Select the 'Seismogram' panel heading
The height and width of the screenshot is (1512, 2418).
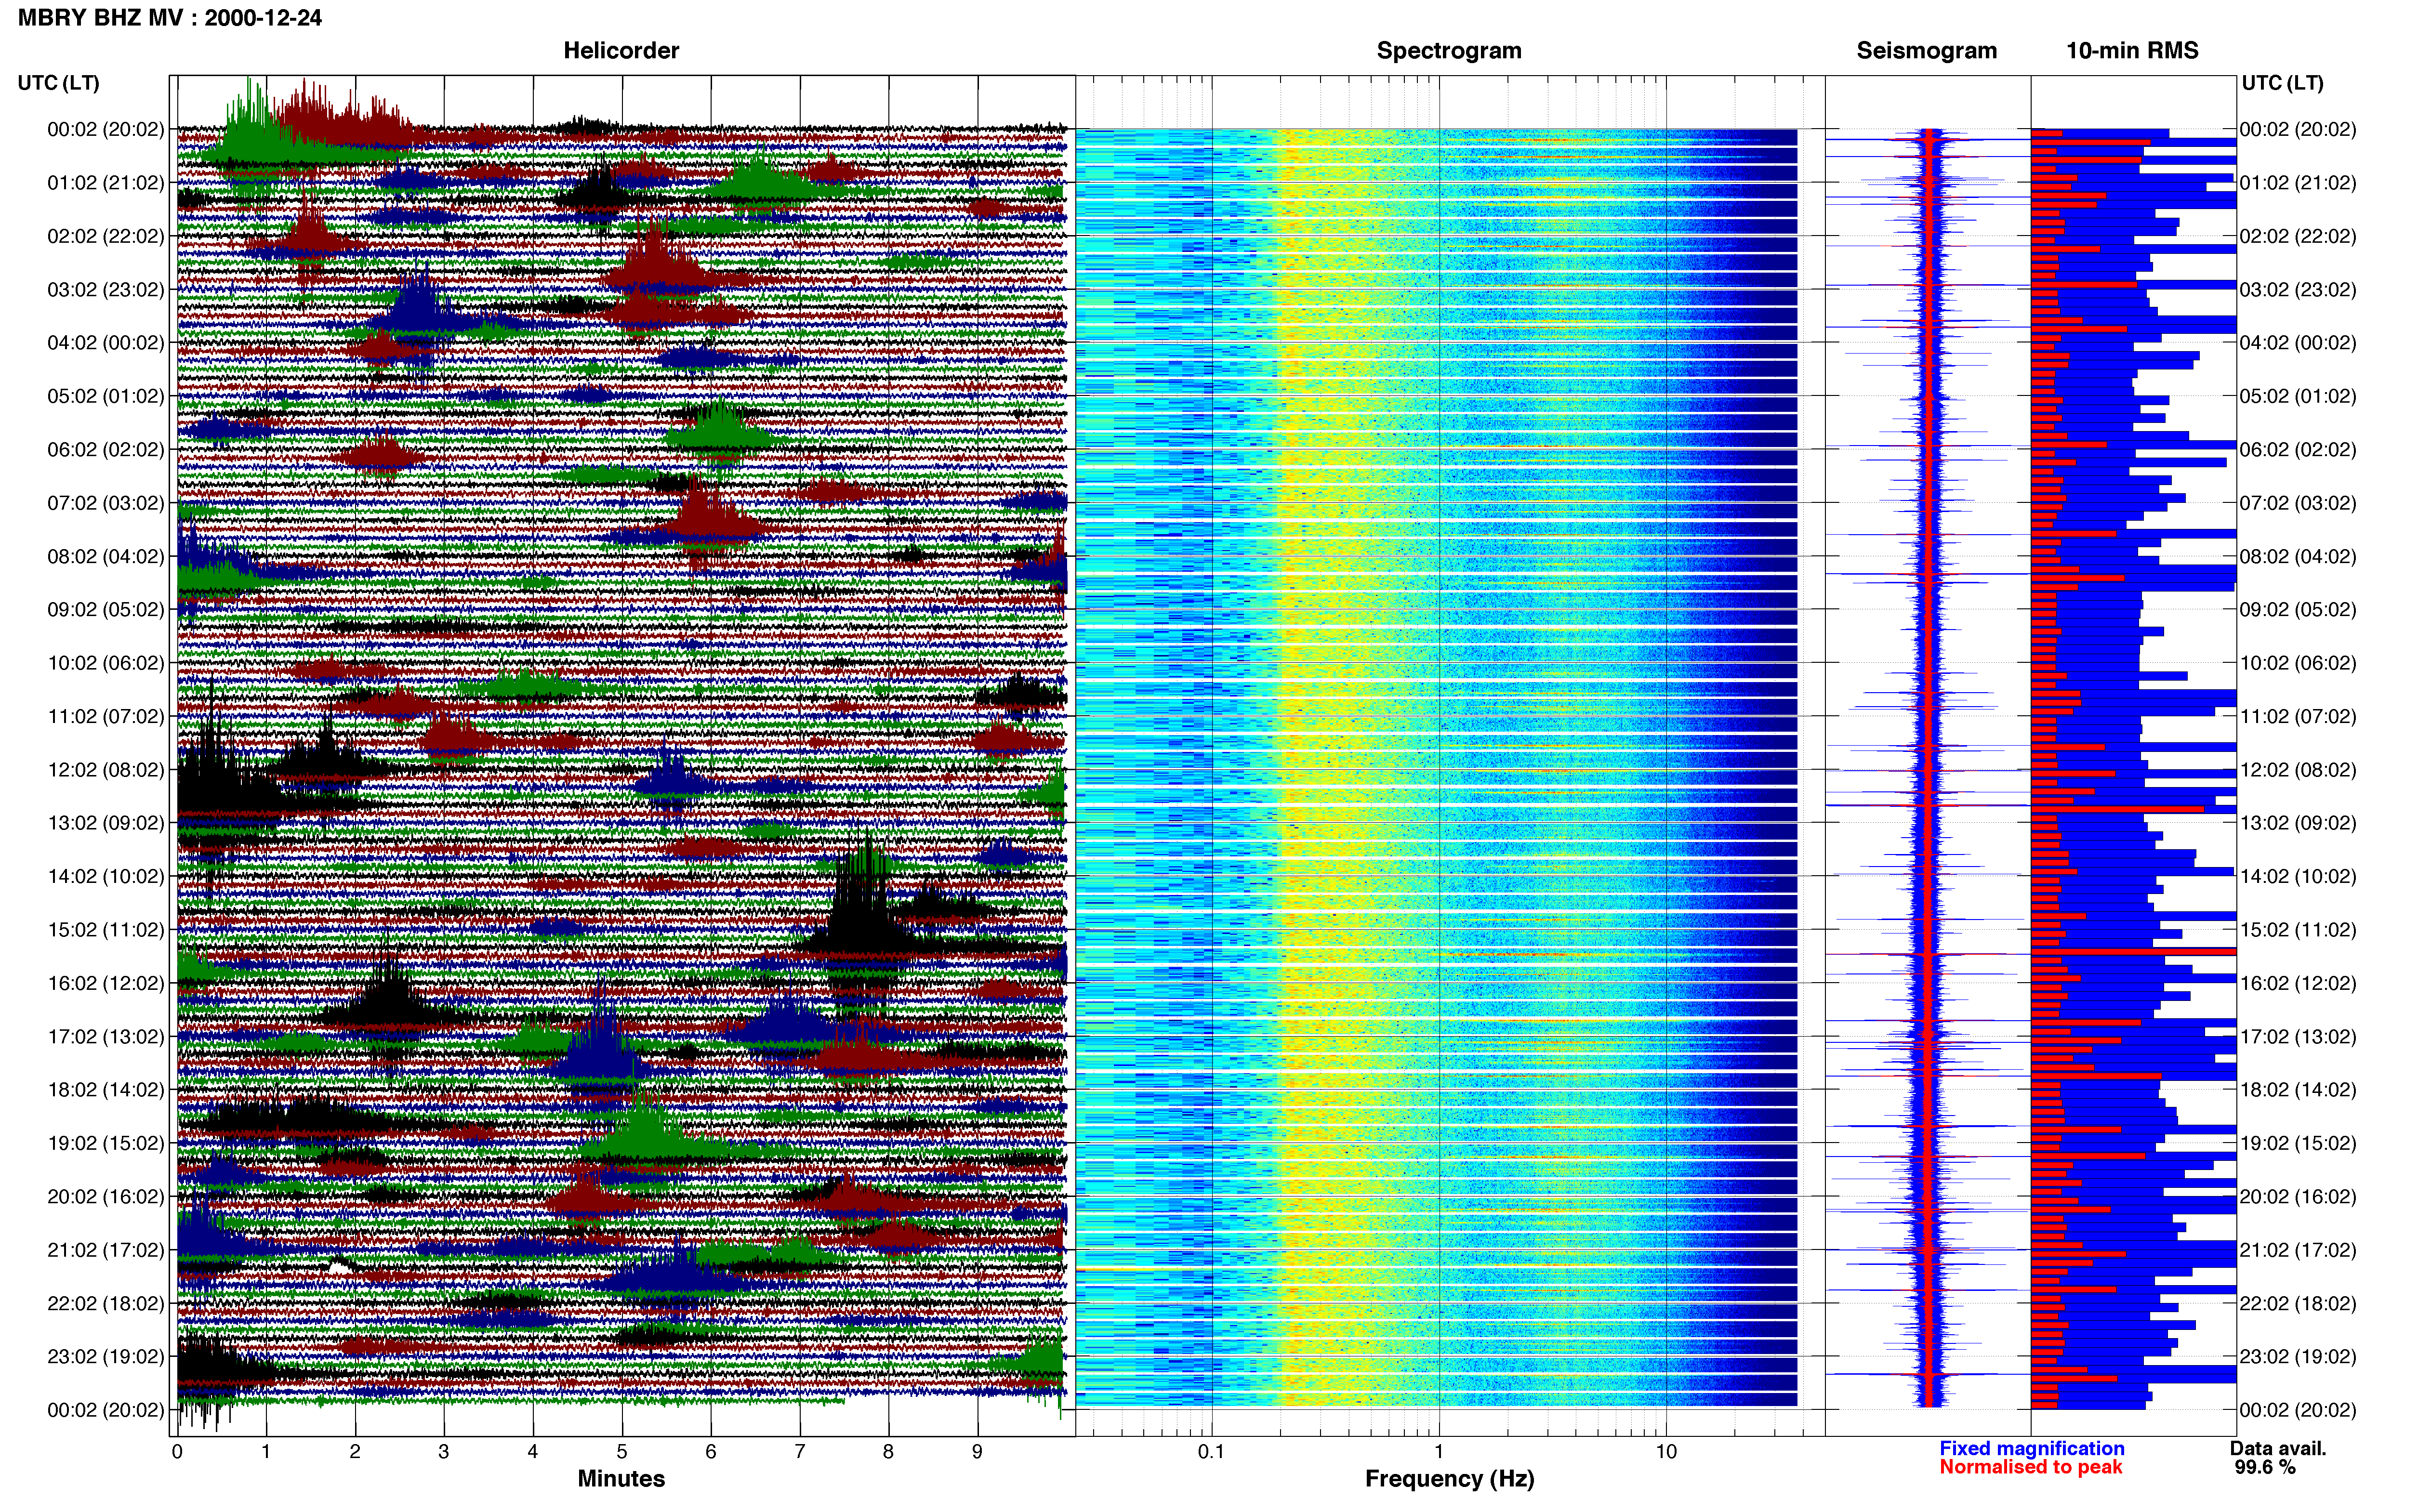pos(1926,50)
